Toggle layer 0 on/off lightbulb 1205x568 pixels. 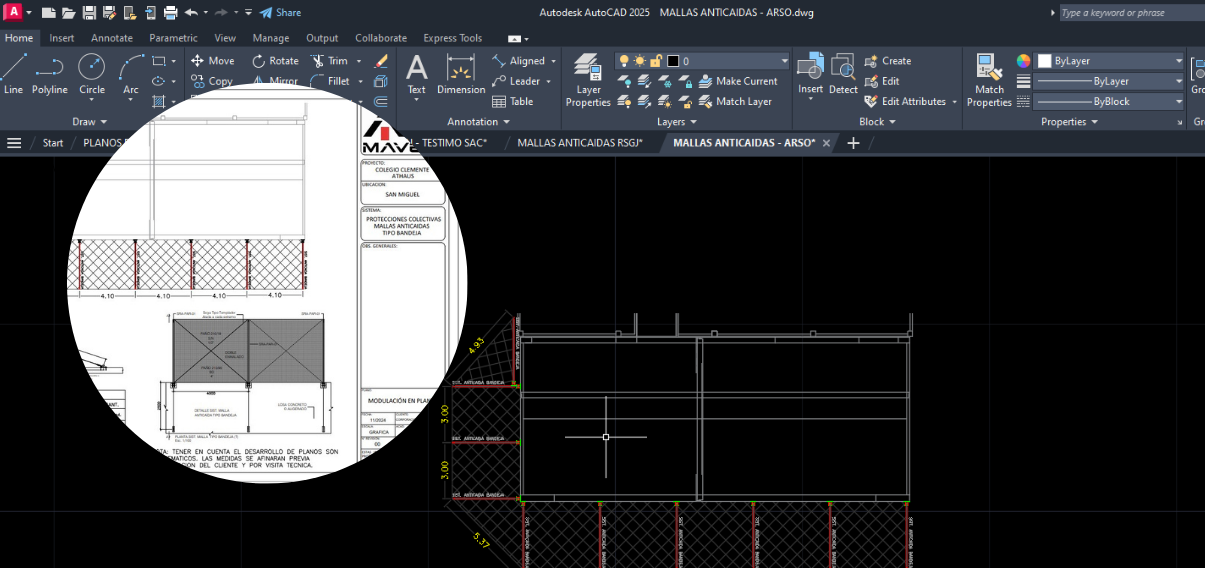pyautogui.click(x=624, y=61)
